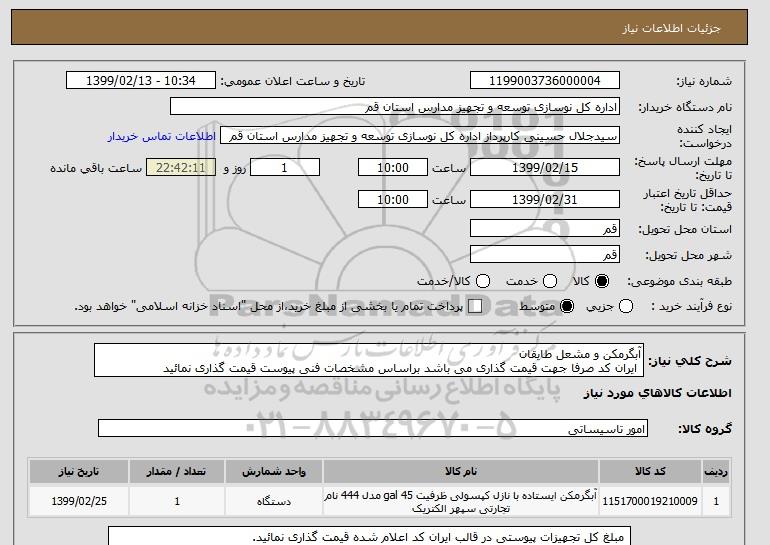Click the نام کالا column header
The image size is (770, 545).
pos(461,471)
